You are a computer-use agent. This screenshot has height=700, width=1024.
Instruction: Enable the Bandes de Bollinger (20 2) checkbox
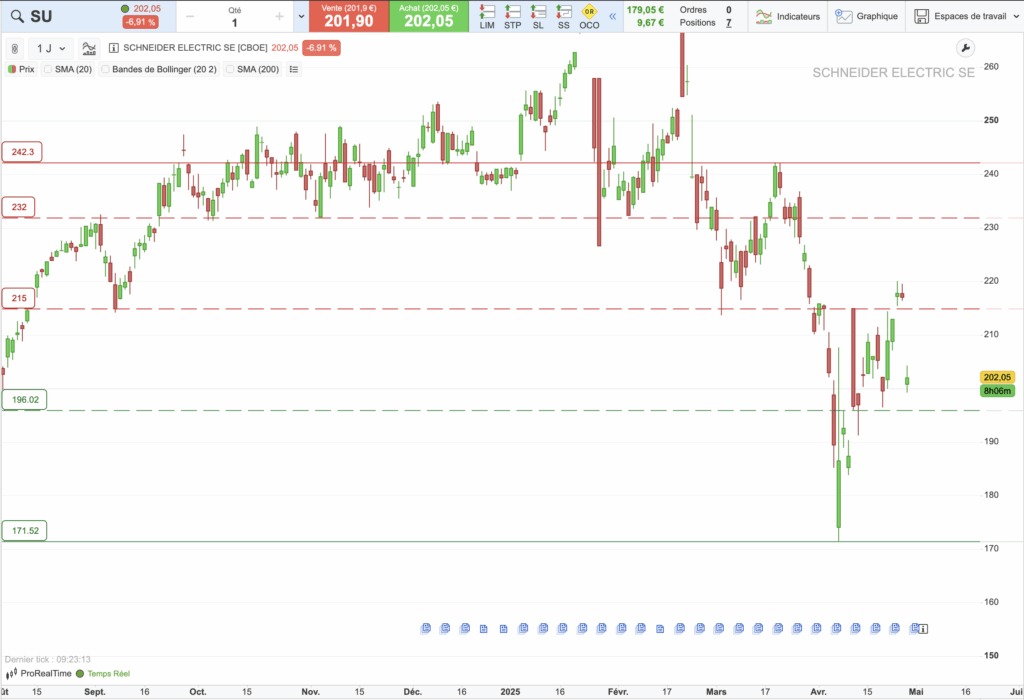point(105,69)
